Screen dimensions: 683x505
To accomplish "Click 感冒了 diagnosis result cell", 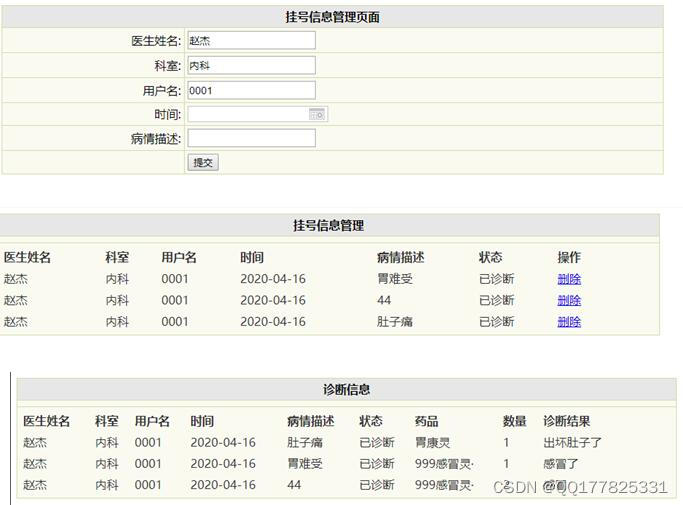I will pyautogui.click(x=561, y=464).
